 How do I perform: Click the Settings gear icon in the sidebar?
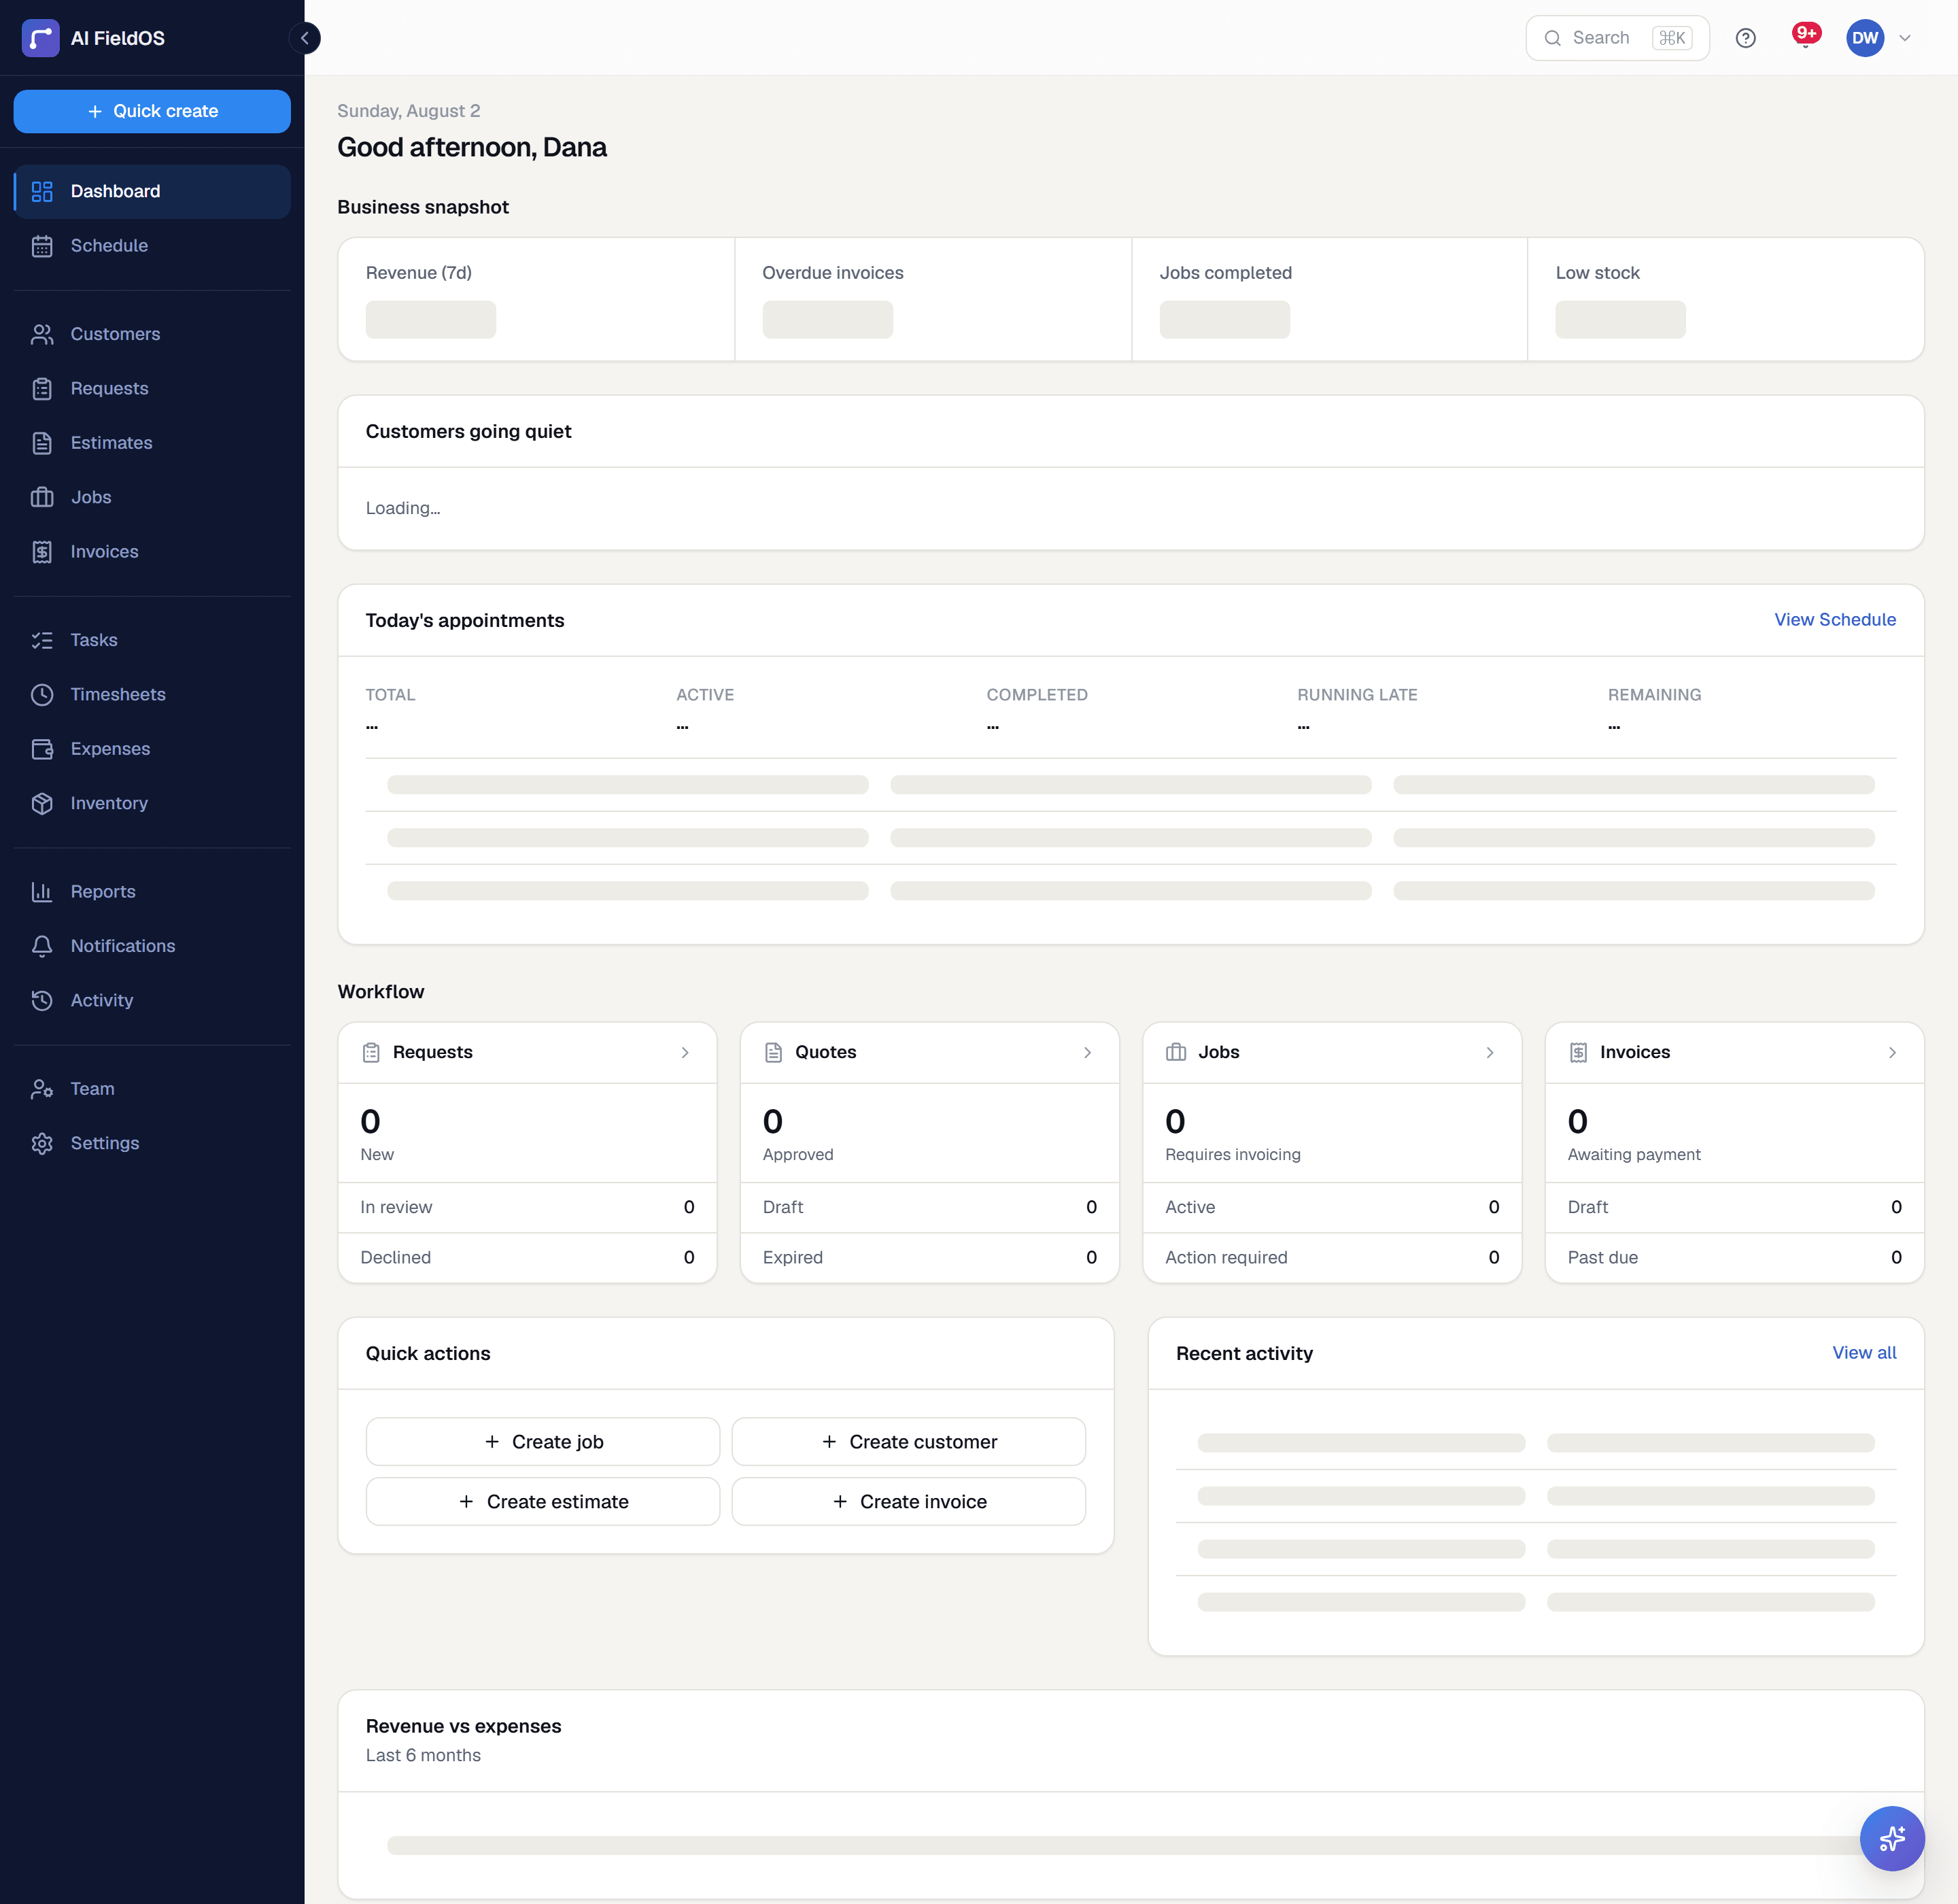(42, 1143)
